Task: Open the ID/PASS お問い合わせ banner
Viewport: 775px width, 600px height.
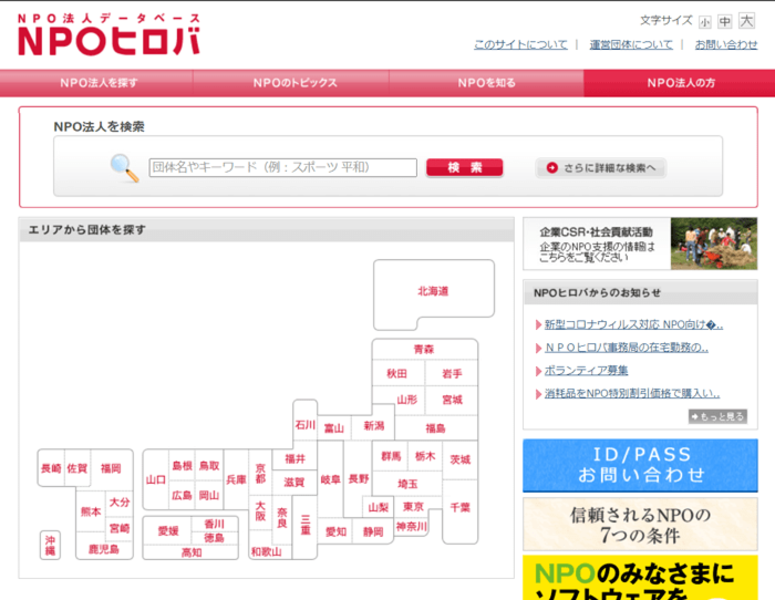Action: tap(639, 465)
